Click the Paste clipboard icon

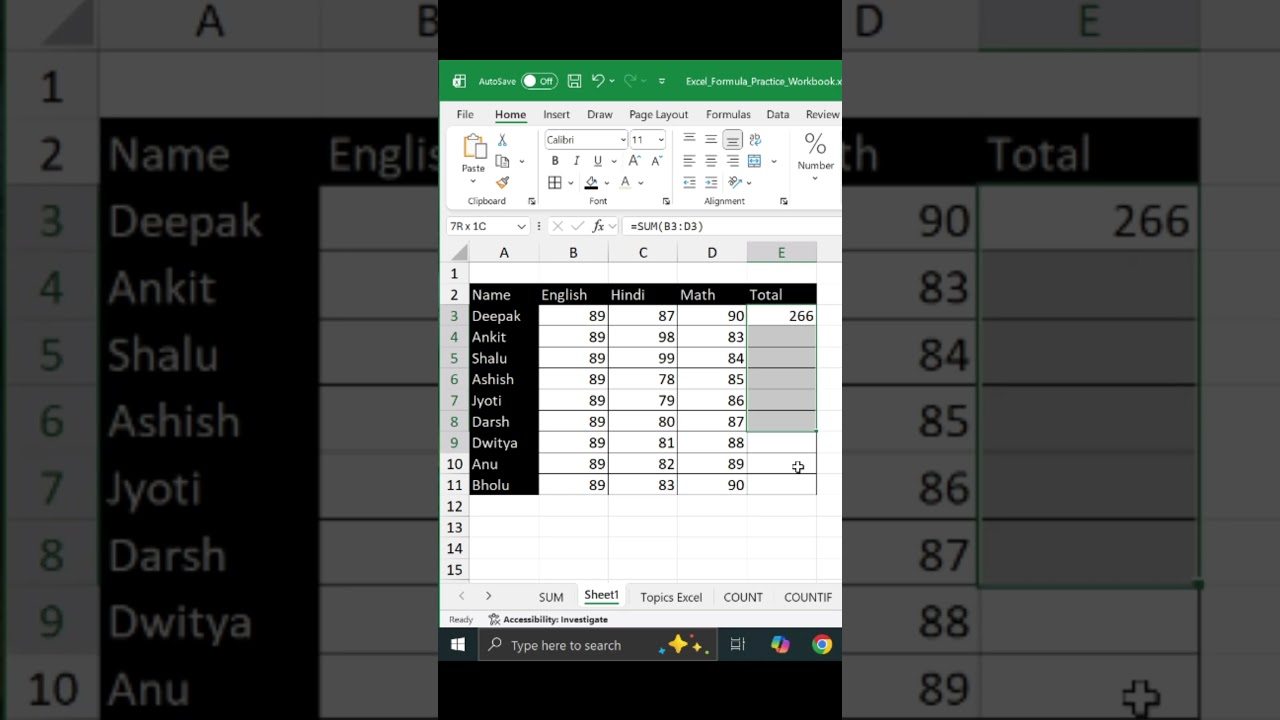[474, 147]
